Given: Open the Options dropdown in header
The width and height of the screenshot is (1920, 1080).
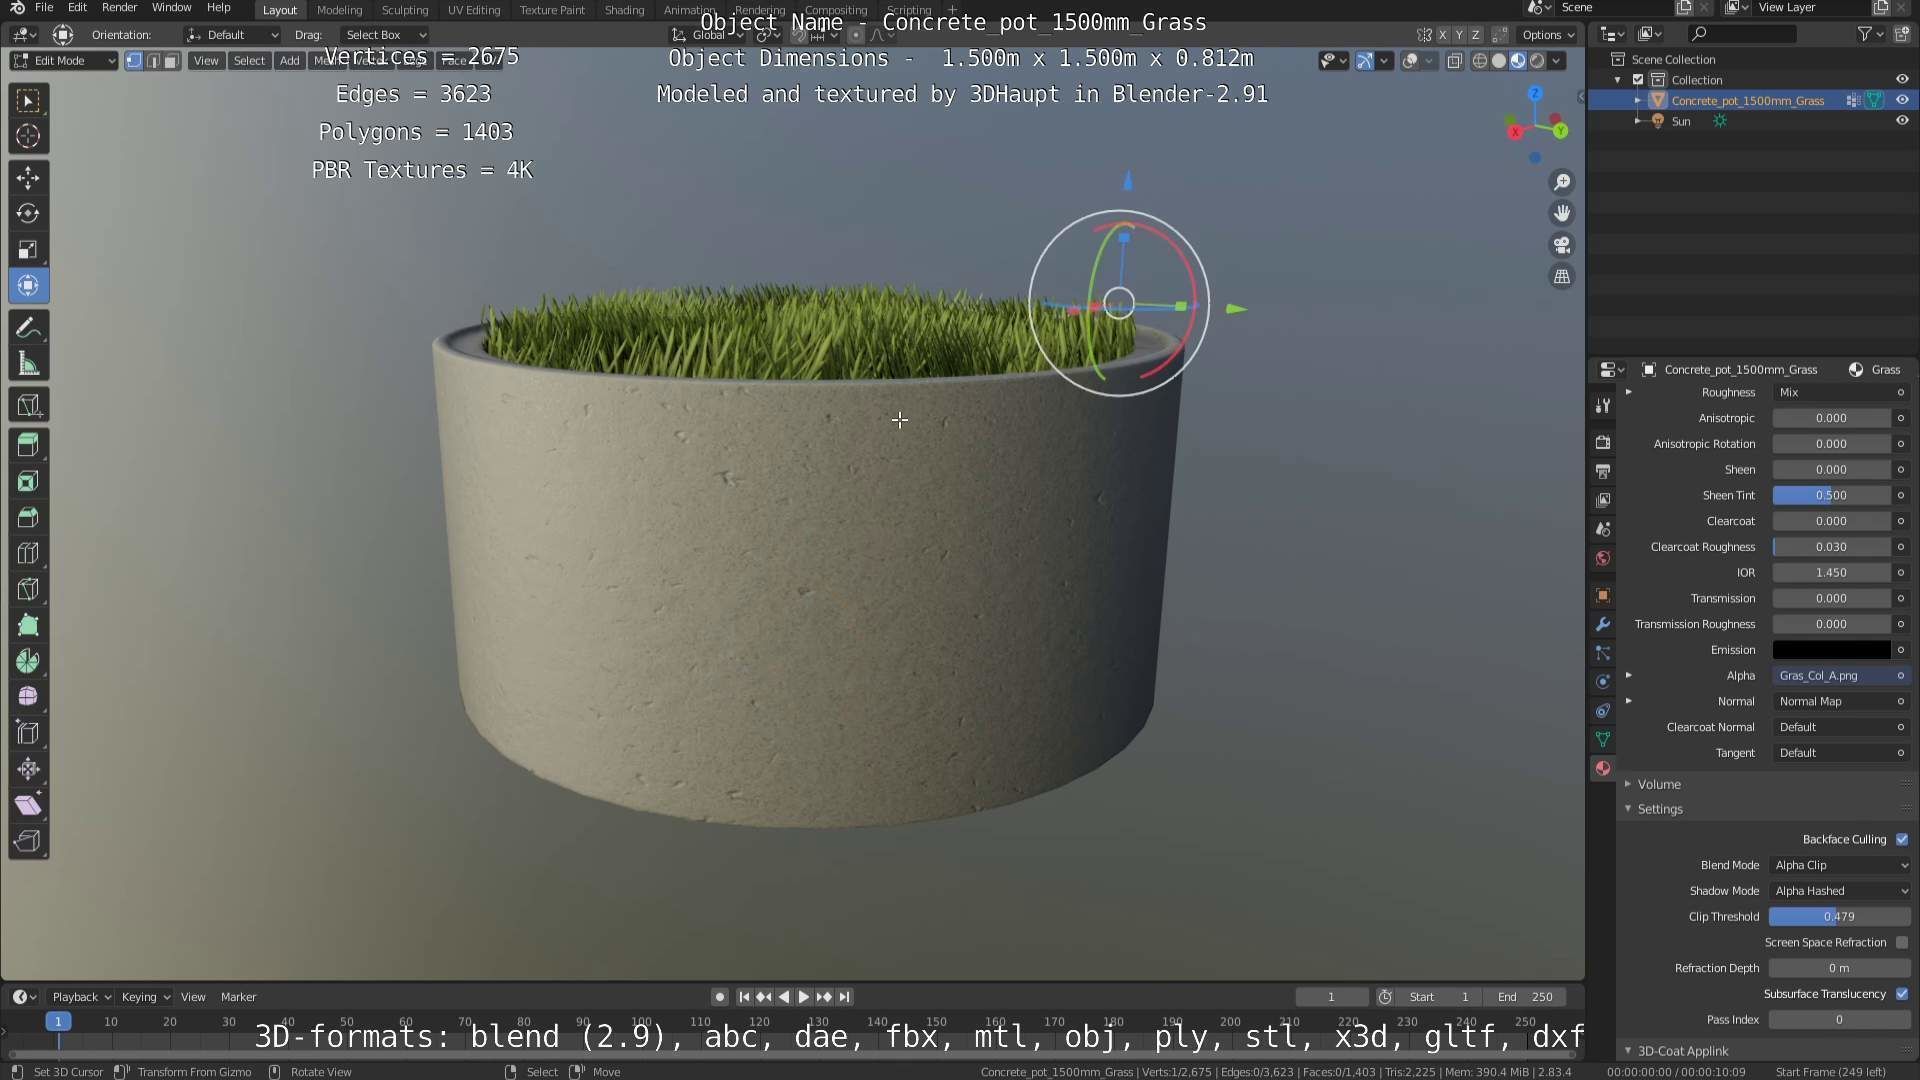Looking at the screenshot, I should click(1548, 35).
